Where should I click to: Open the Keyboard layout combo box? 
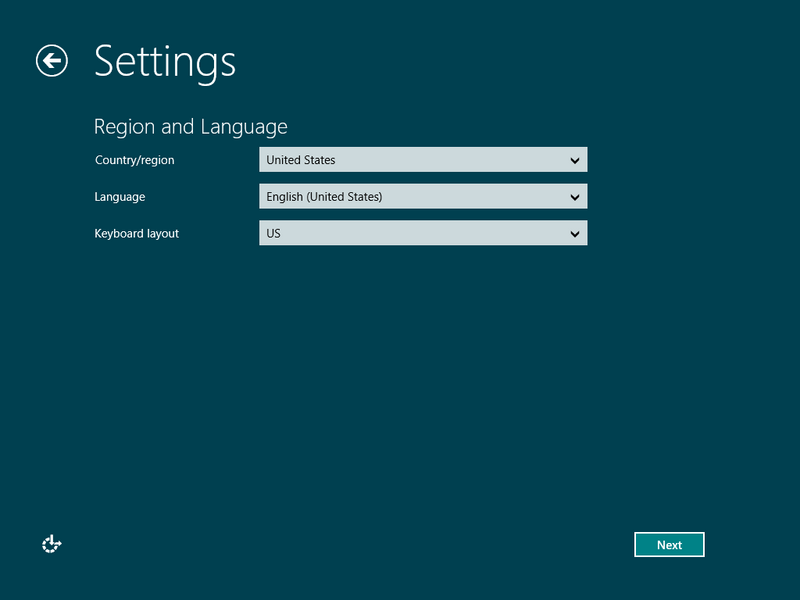pyautogui.click(x=422, y=234)
